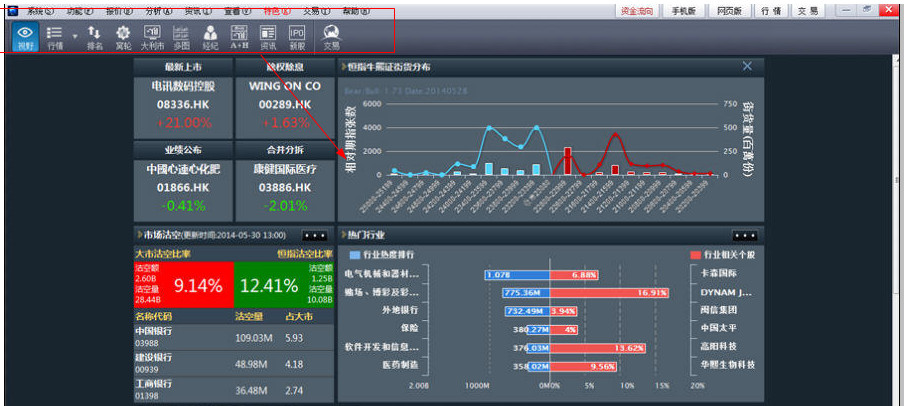Click the 交易 button at top right

coord(808,10)
